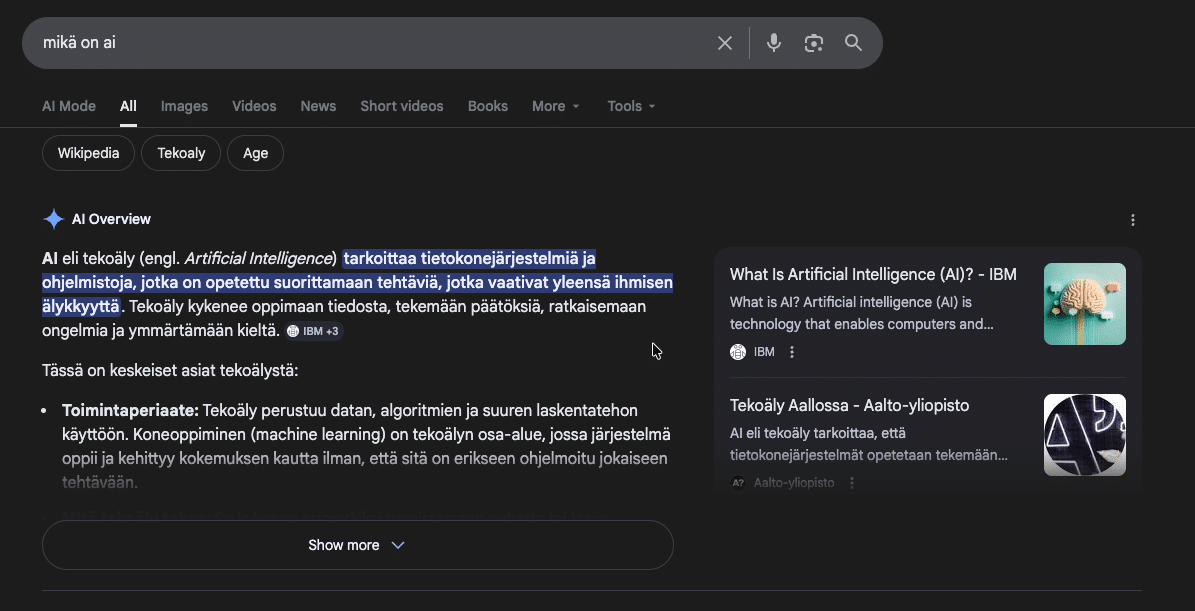Open the Tools dropdown
The image size is (1195, 611).
[631, 105]
